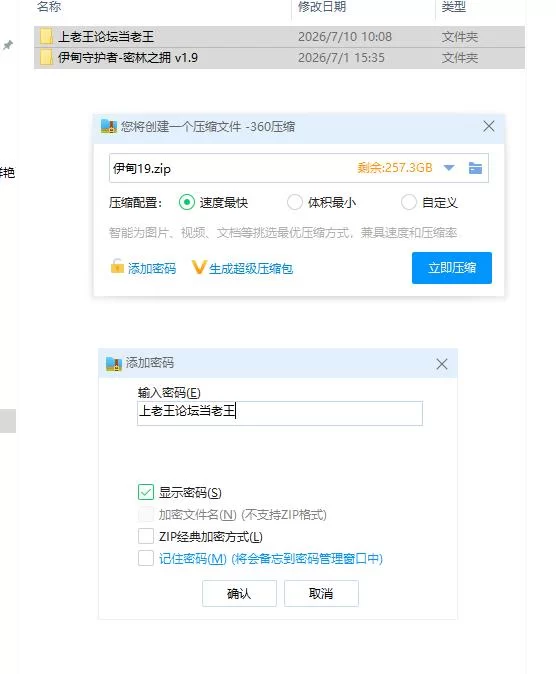The width and height of the screenshot is (556, 674).
Task: Click the 输入密码(E) password text field
Action: (x=280, y=413)
